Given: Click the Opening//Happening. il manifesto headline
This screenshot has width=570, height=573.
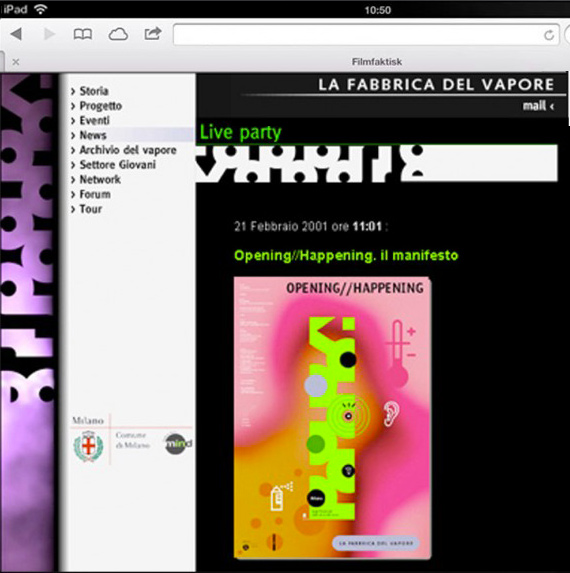Looking at the screenshot, I should click(346, 255).
